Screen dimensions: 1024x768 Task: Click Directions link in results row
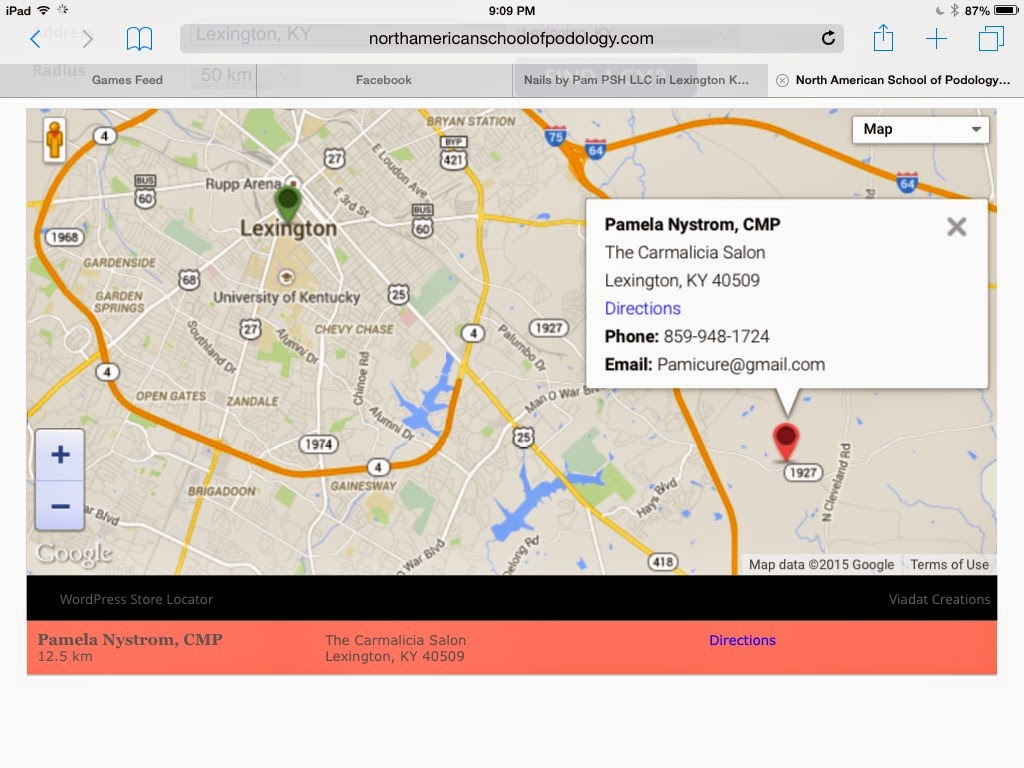(x=742, y=640)
